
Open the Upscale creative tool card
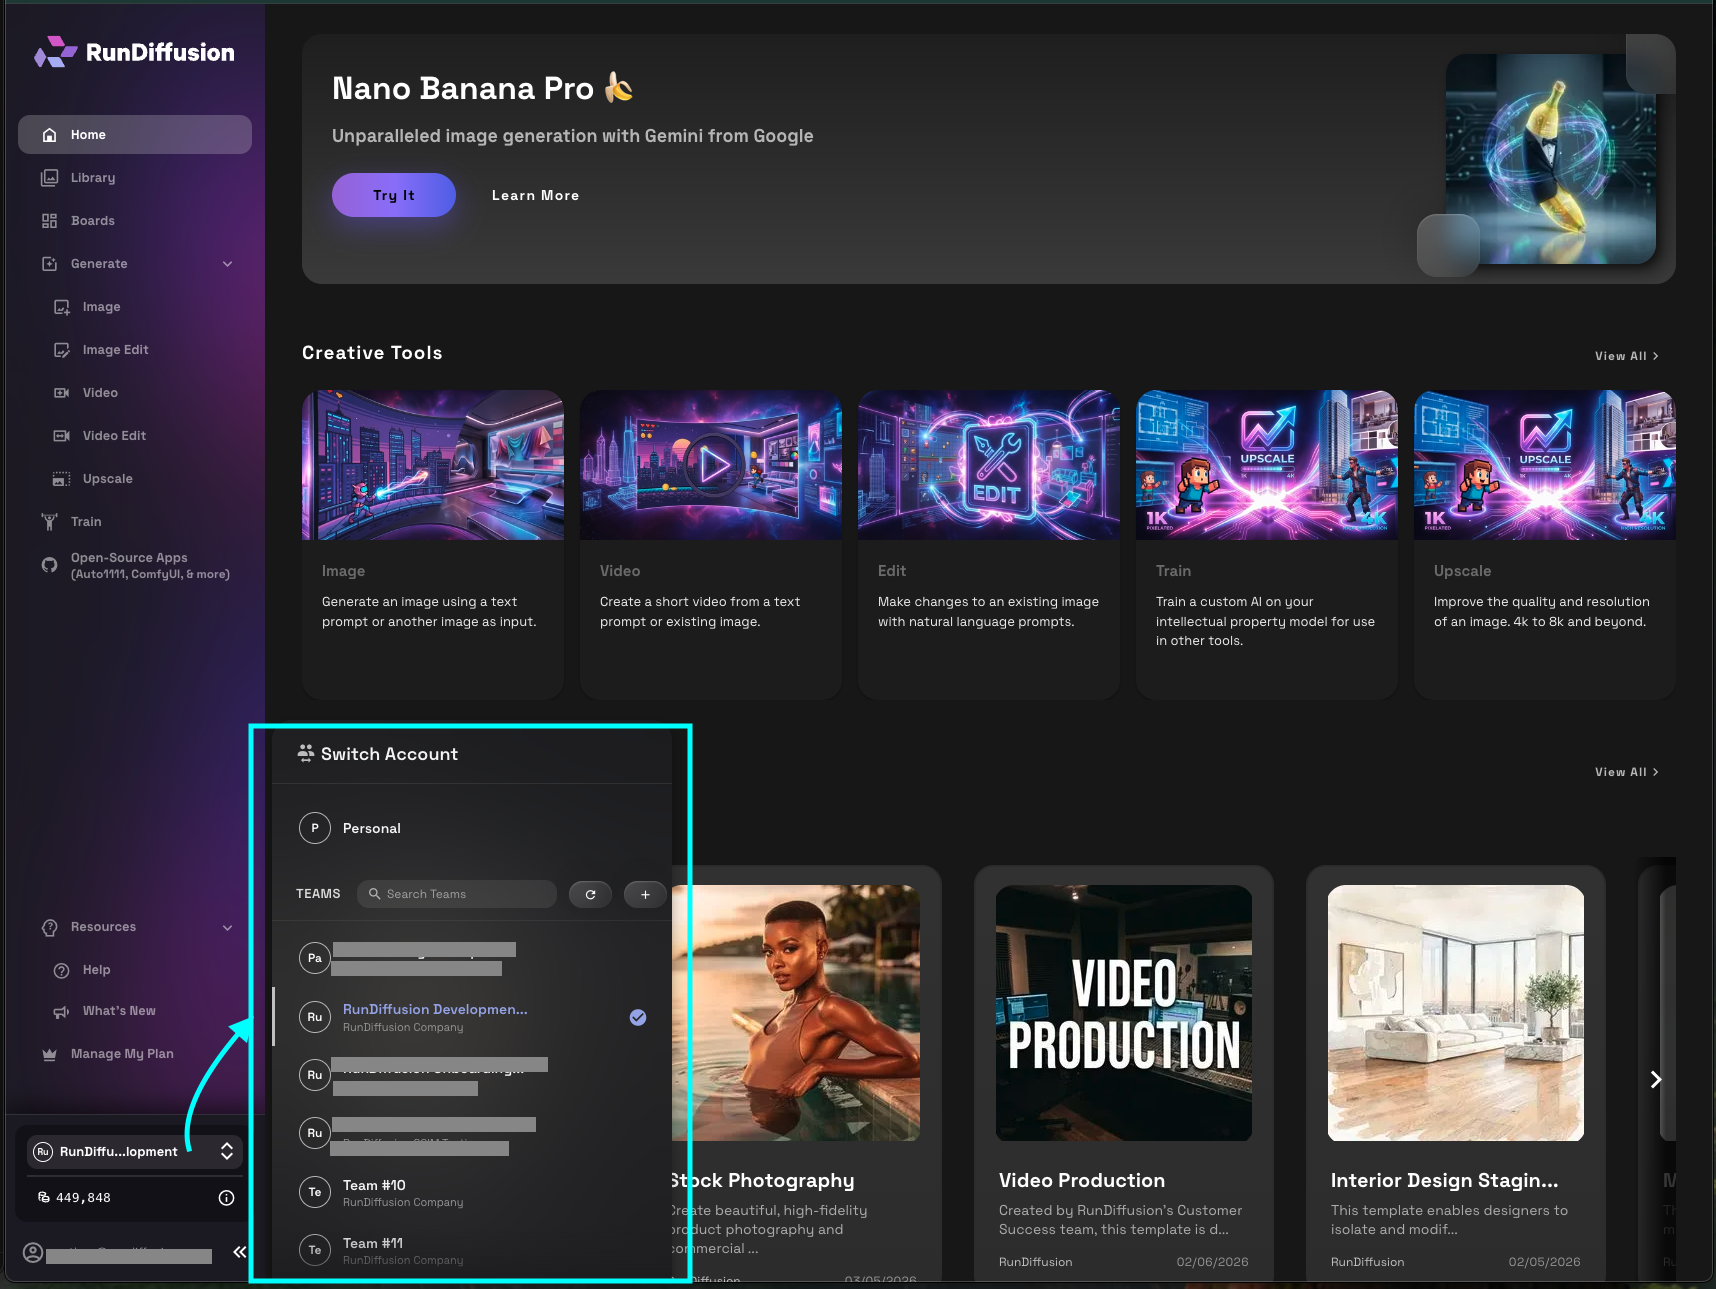click(x=1545, y=544)
